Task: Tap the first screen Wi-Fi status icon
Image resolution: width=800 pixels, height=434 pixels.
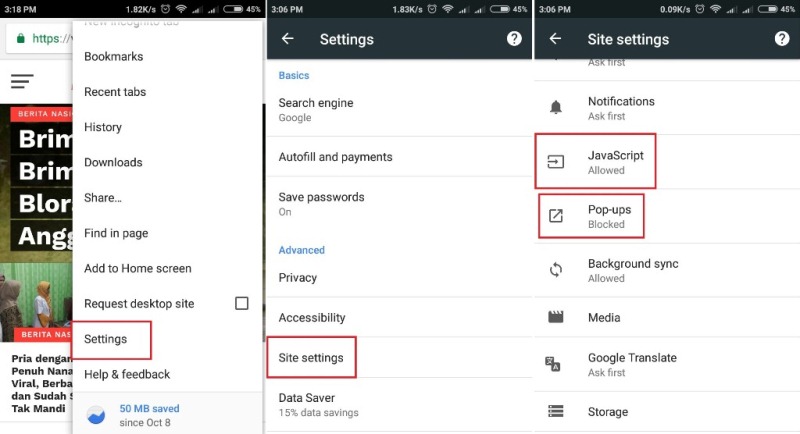Action: (181, 9)
